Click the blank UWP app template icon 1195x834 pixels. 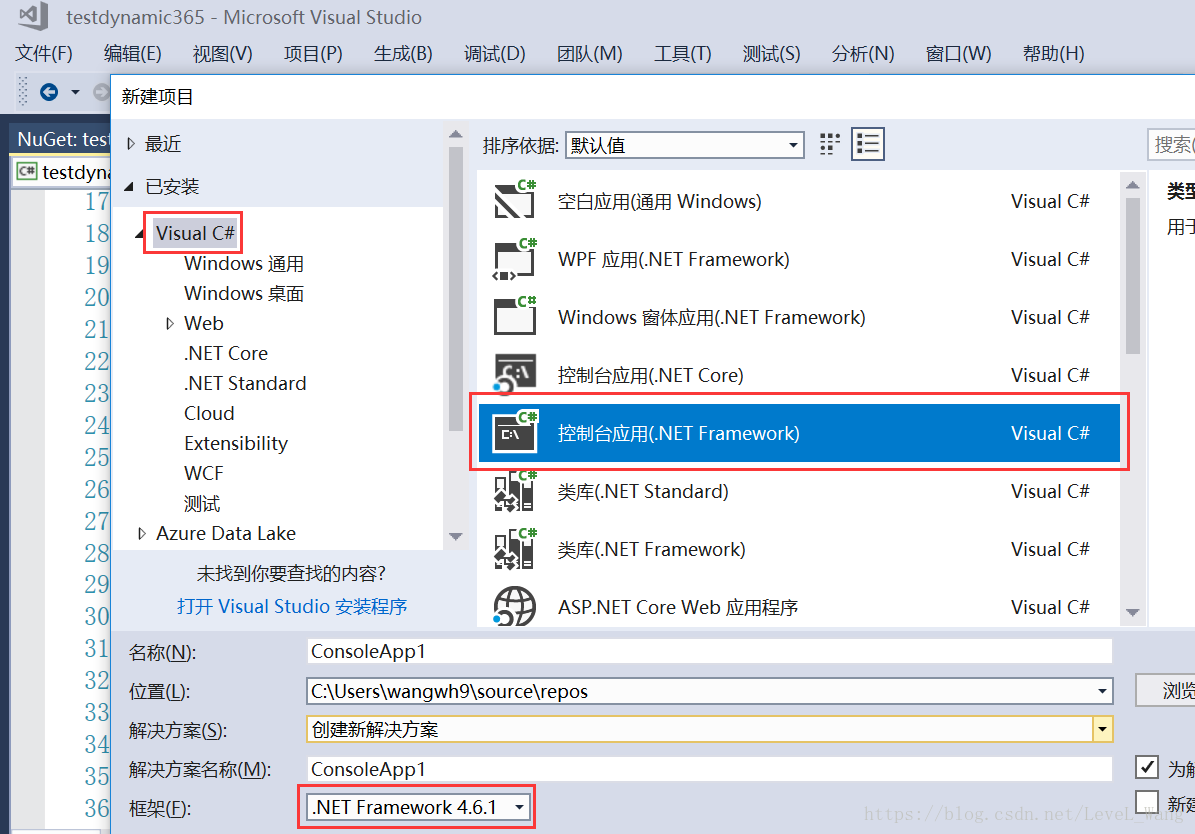(x=515, y=201)
